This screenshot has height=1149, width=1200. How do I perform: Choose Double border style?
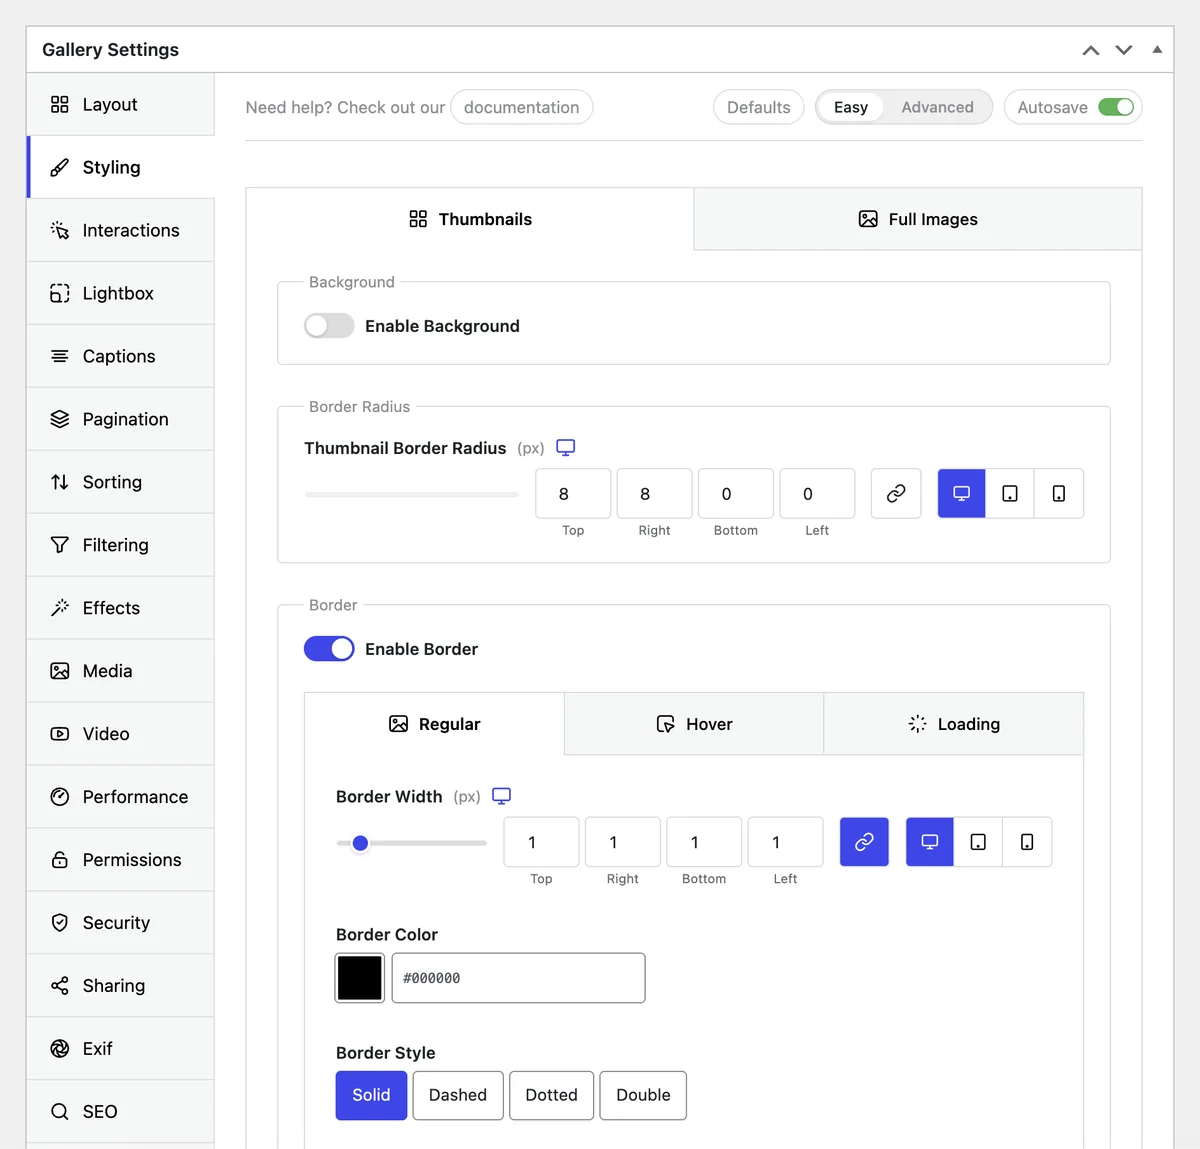click(x=643, y=1095)
